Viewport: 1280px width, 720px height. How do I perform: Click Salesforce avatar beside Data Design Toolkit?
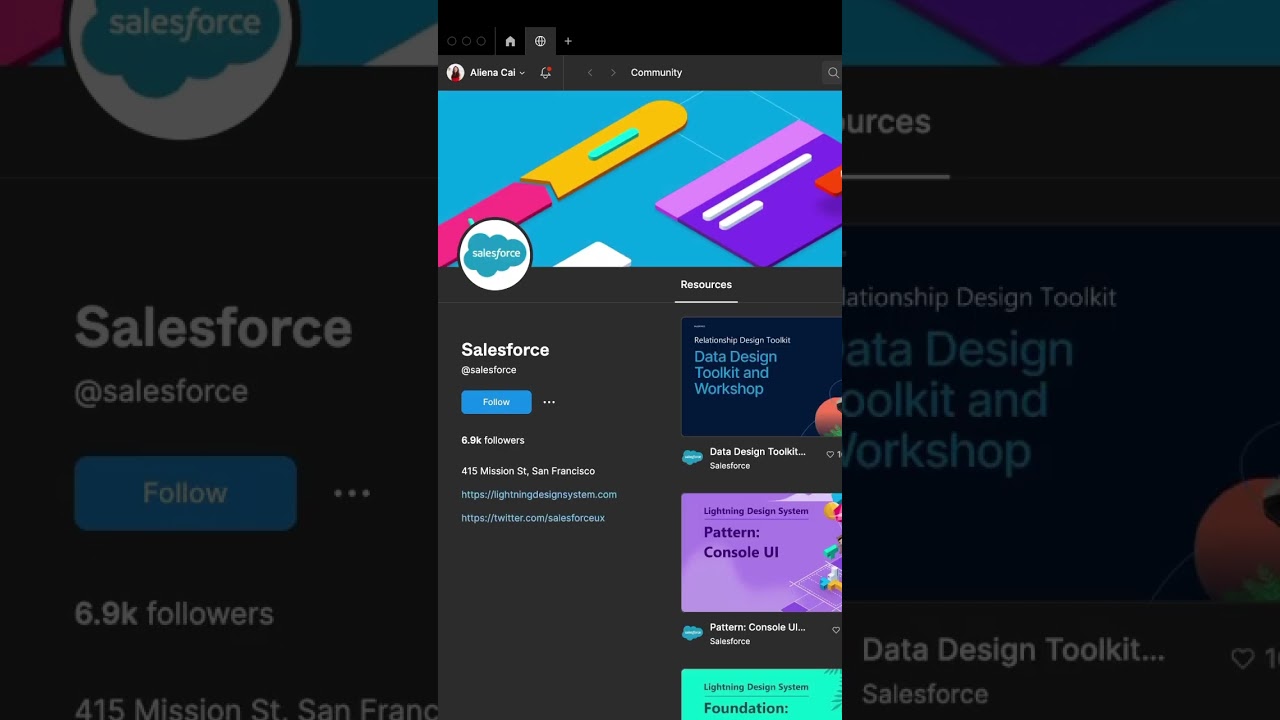point(692,457)
